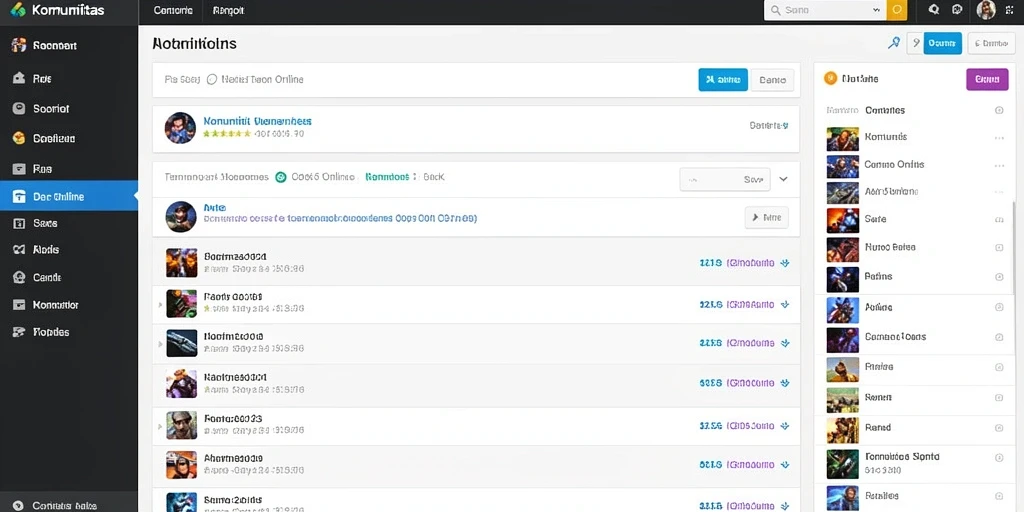Click the Komunitas logo icon

pos(18,10)
